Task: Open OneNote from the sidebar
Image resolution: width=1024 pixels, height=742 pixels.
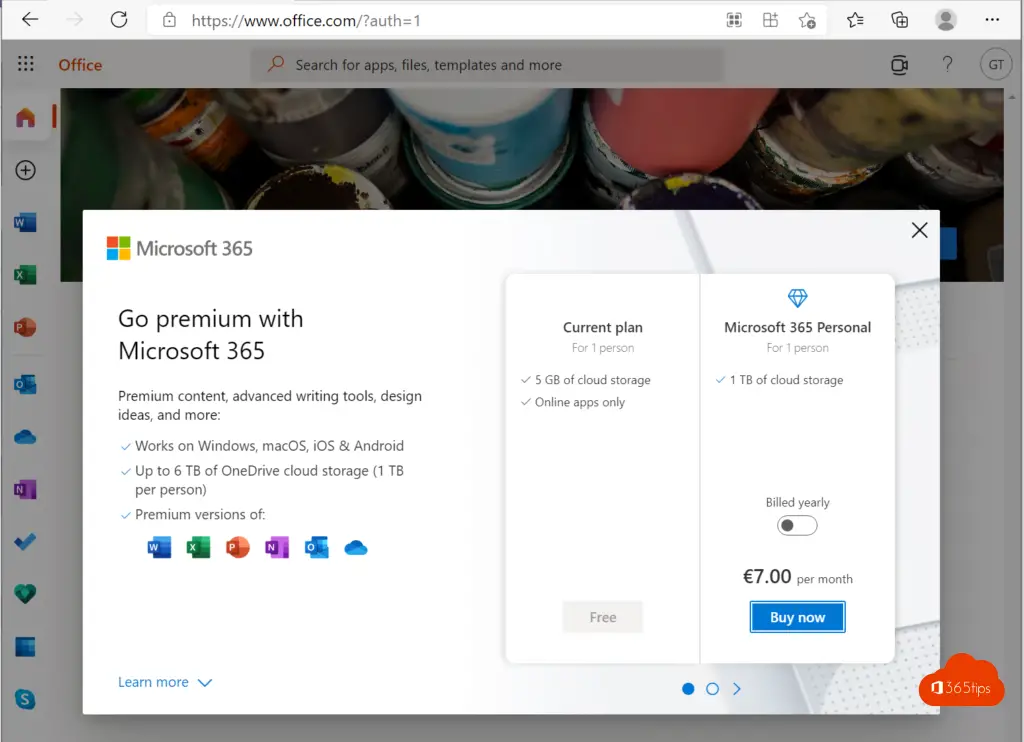Action: coord(25,490)
